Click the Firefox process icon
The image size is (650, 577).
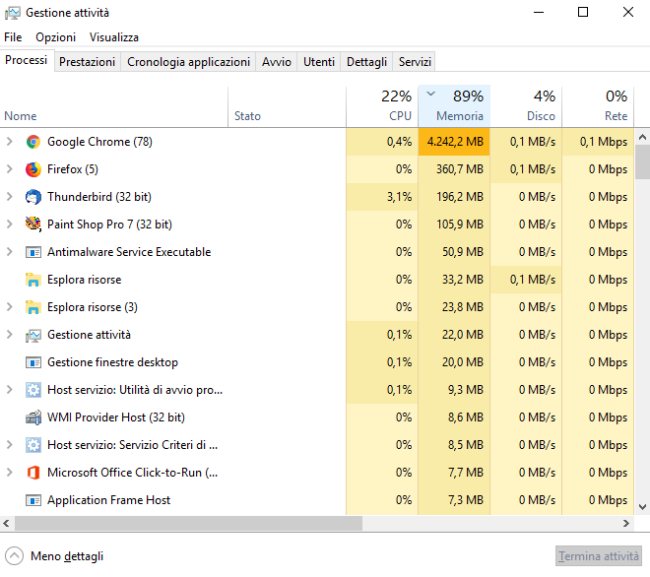coord(33,169)
